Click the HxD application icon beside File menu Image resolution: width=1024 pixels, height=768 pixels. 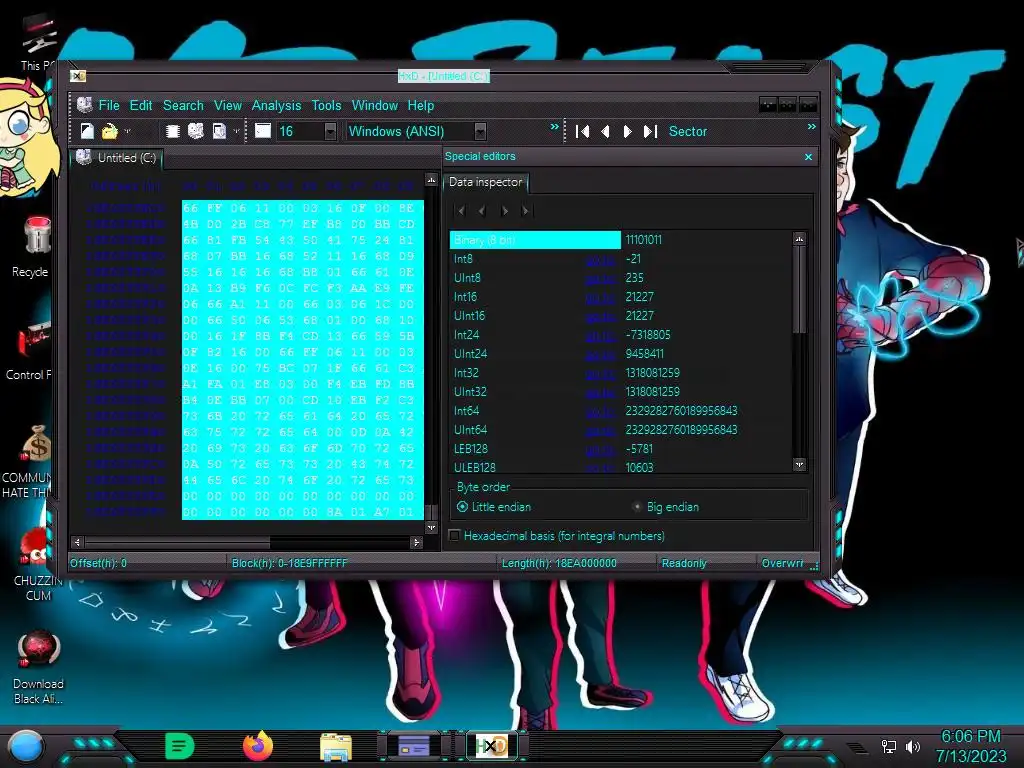pyautogui.click(x=84, y=104)
